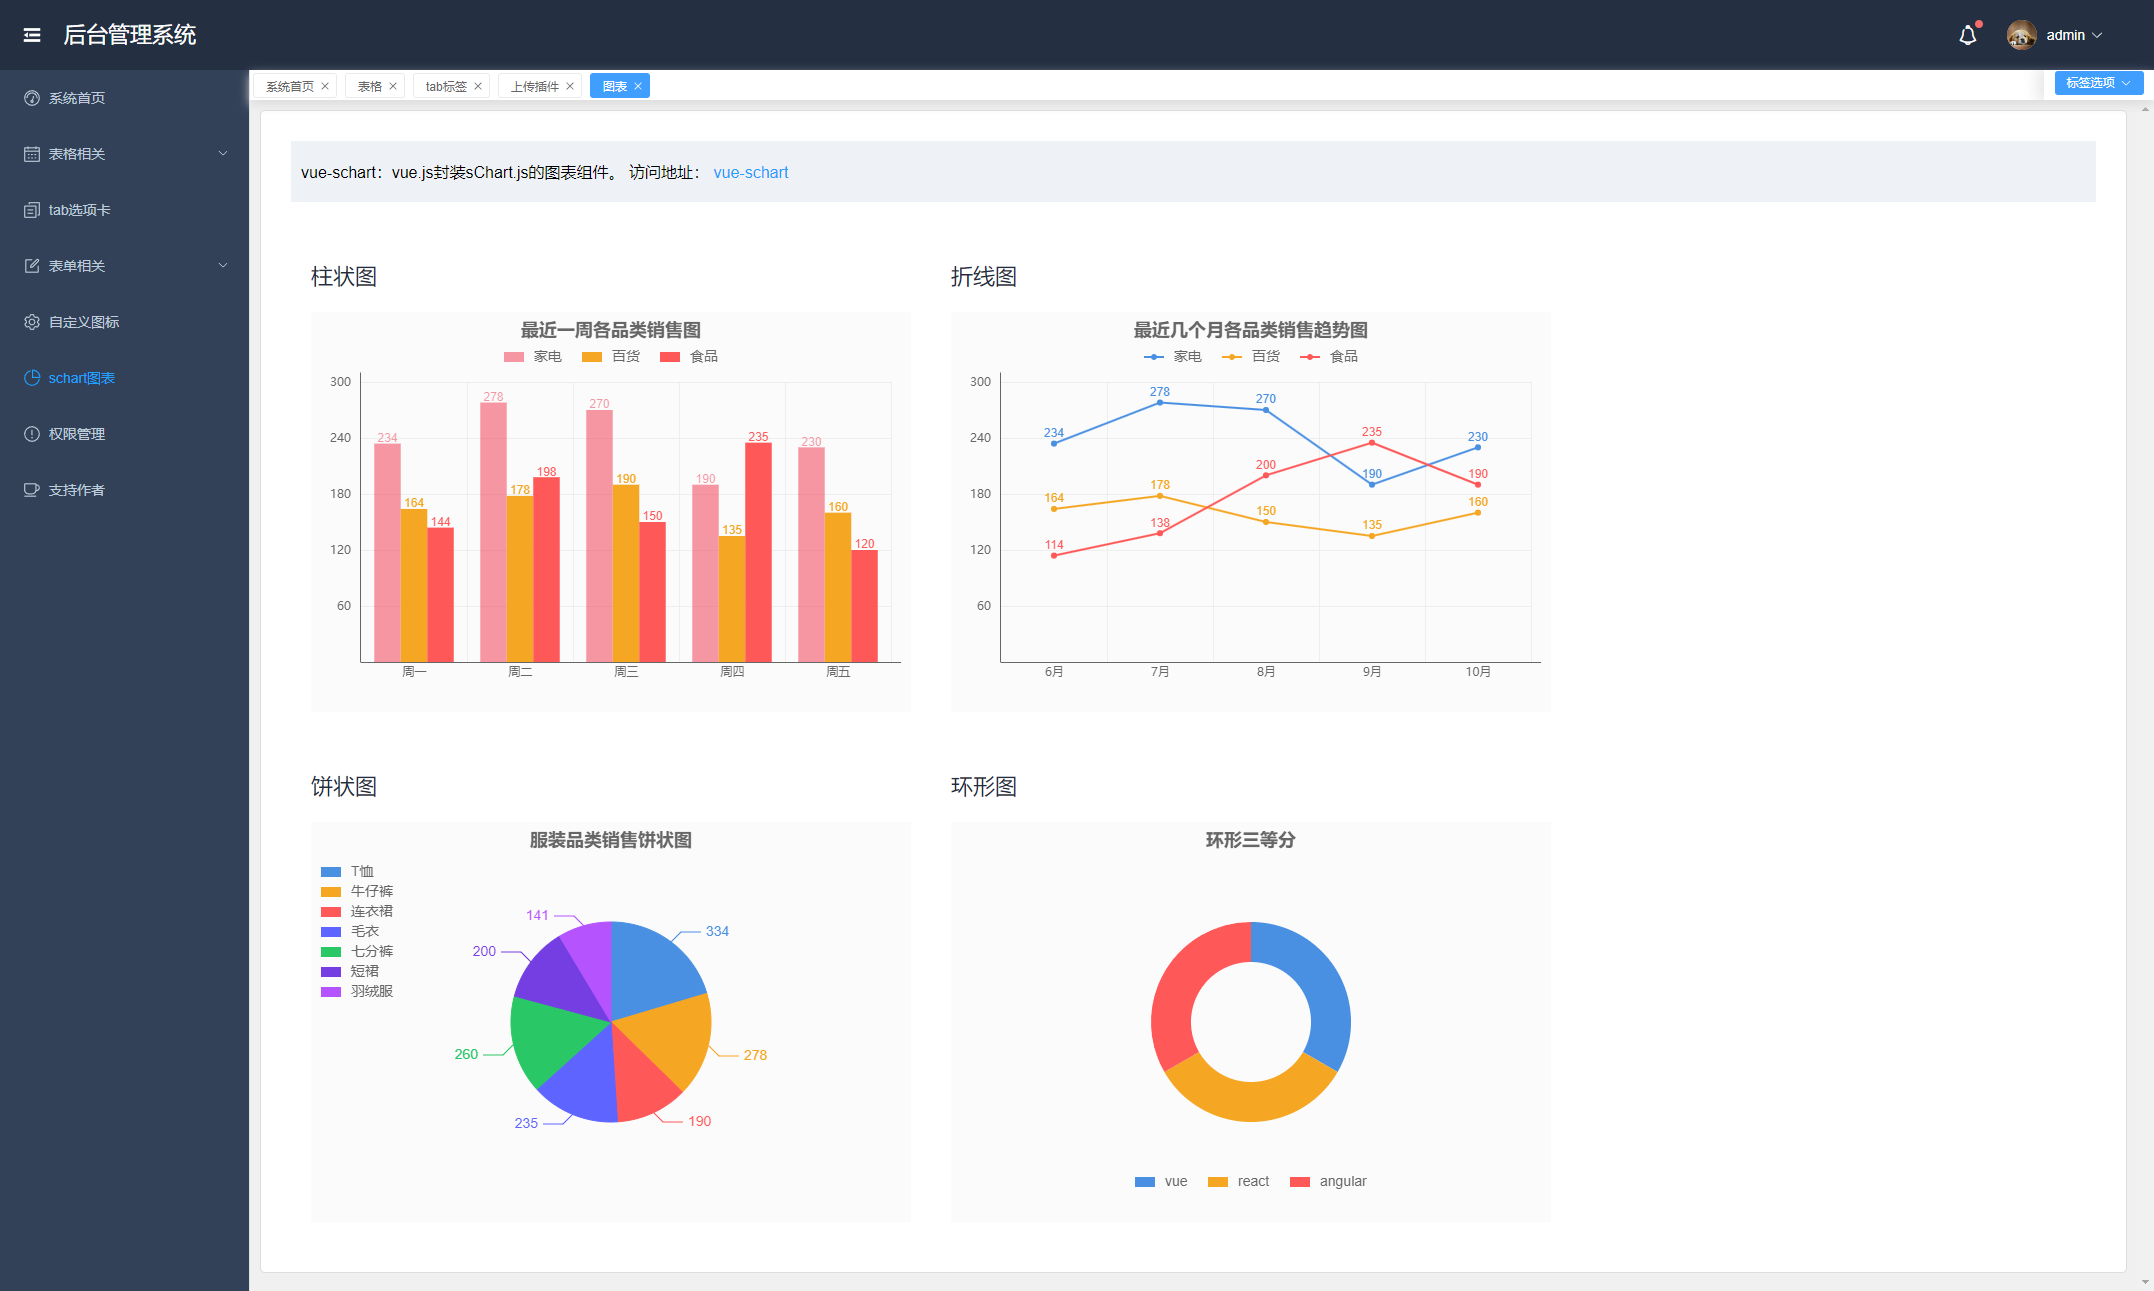The width and height of the screenshot is (2154, 1291).
Task: Click the T恤 pie legend swatch
Action: coord(331,872)
